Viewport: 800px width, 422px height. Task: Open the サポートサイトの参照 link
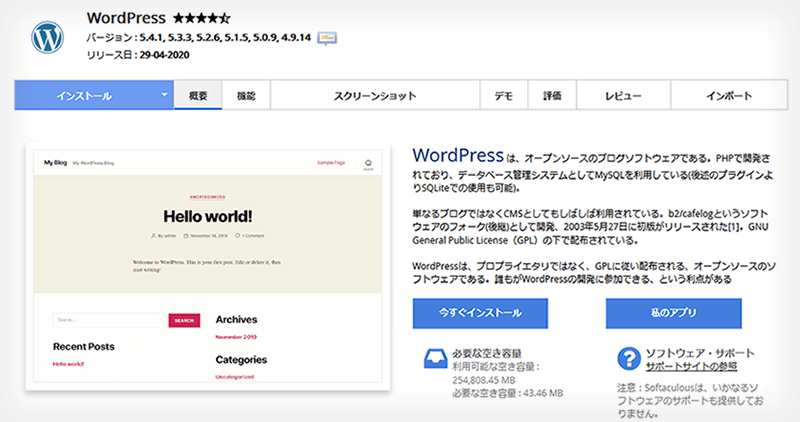point(691,367)
